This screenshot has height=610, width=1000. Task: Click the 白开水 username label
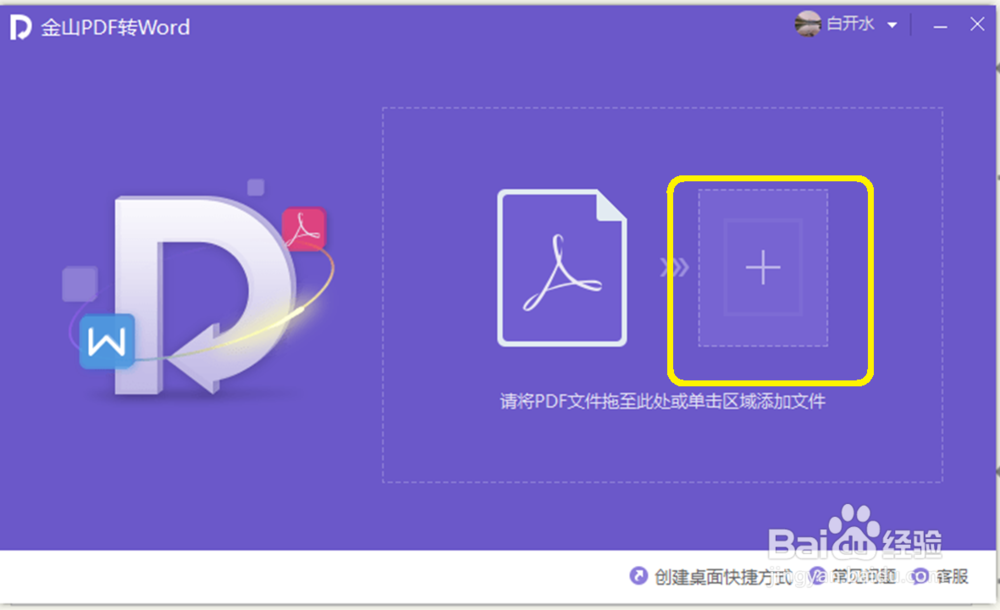coord(851,24)
